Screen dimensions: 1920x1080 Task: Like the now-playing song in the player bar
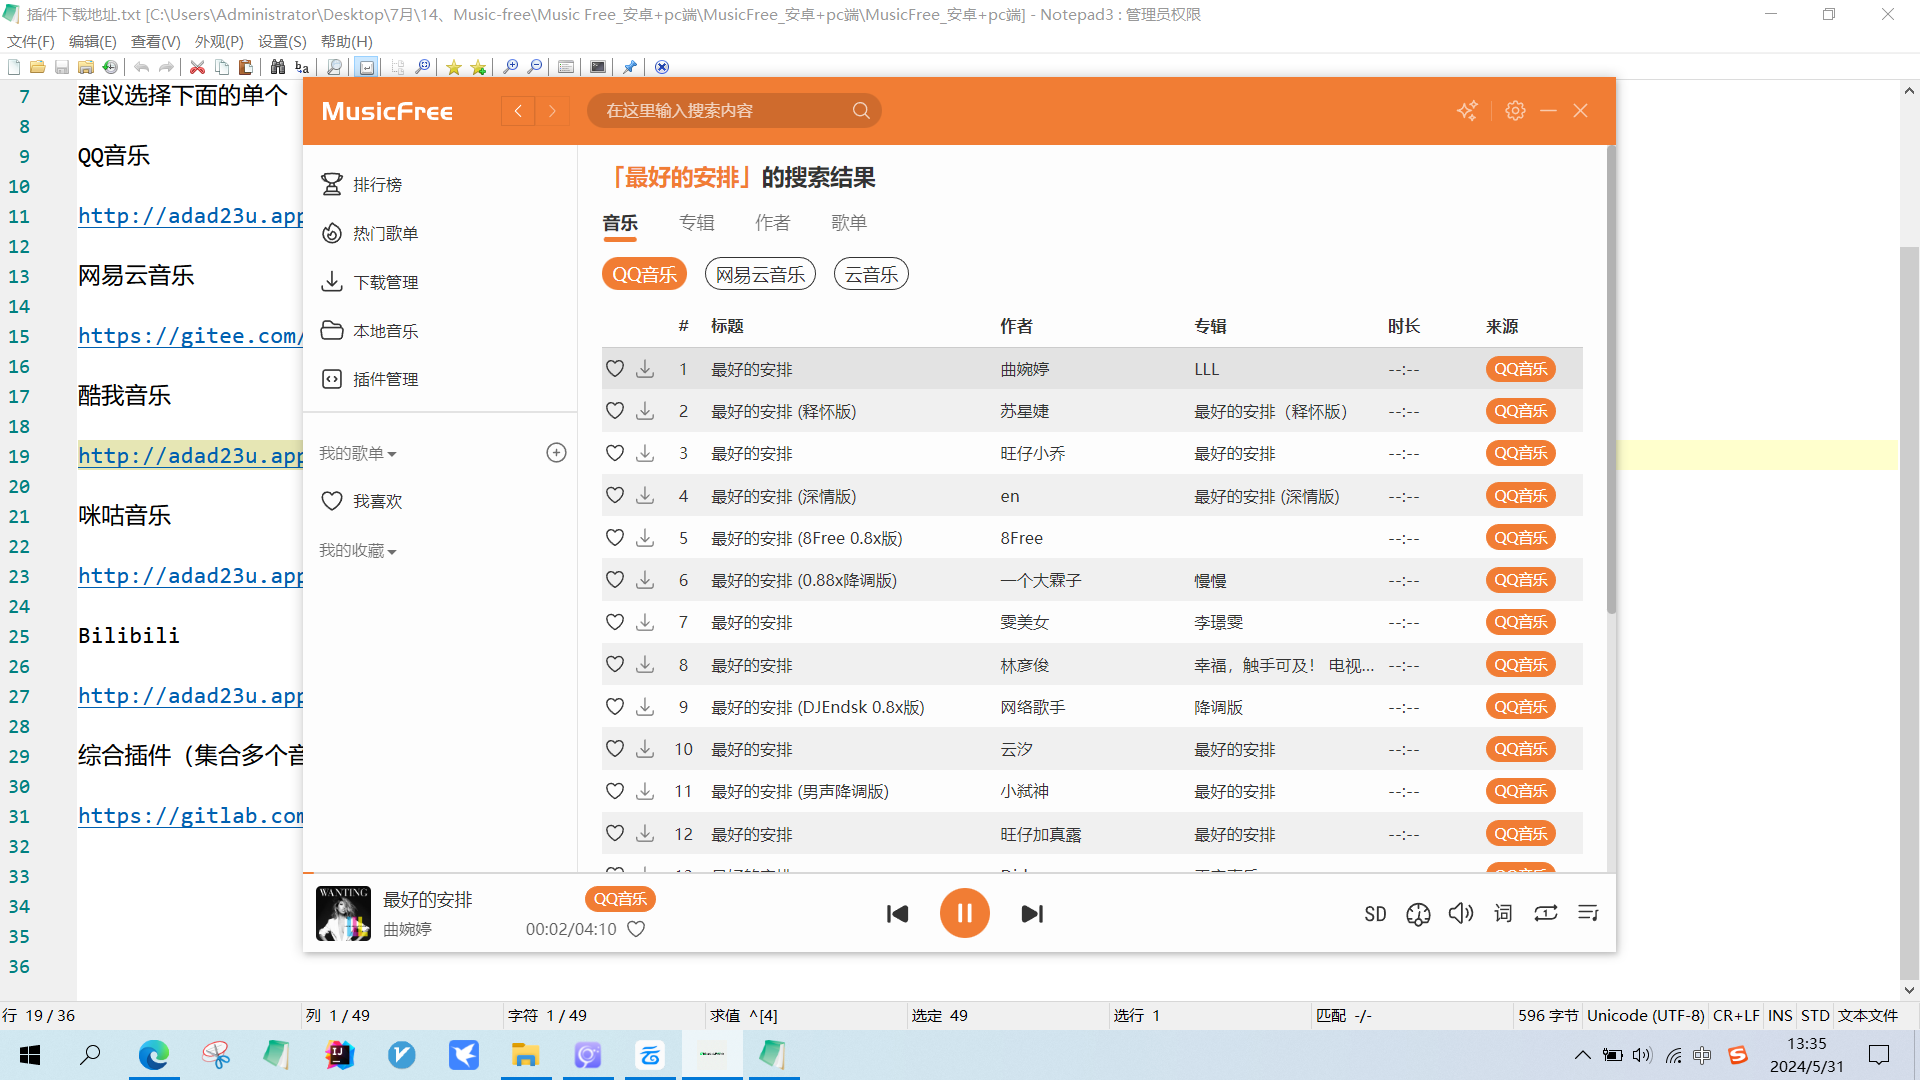(x=636, y=929)
